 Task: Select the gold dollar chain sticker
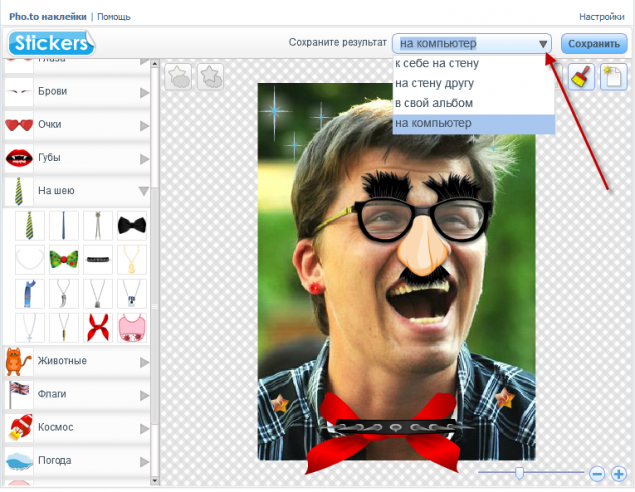132,259
